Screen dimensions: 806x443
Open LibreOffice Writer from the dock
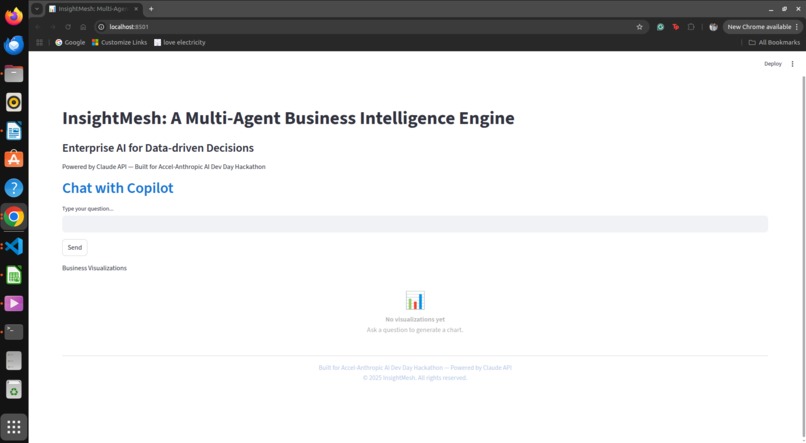[14, 131]
